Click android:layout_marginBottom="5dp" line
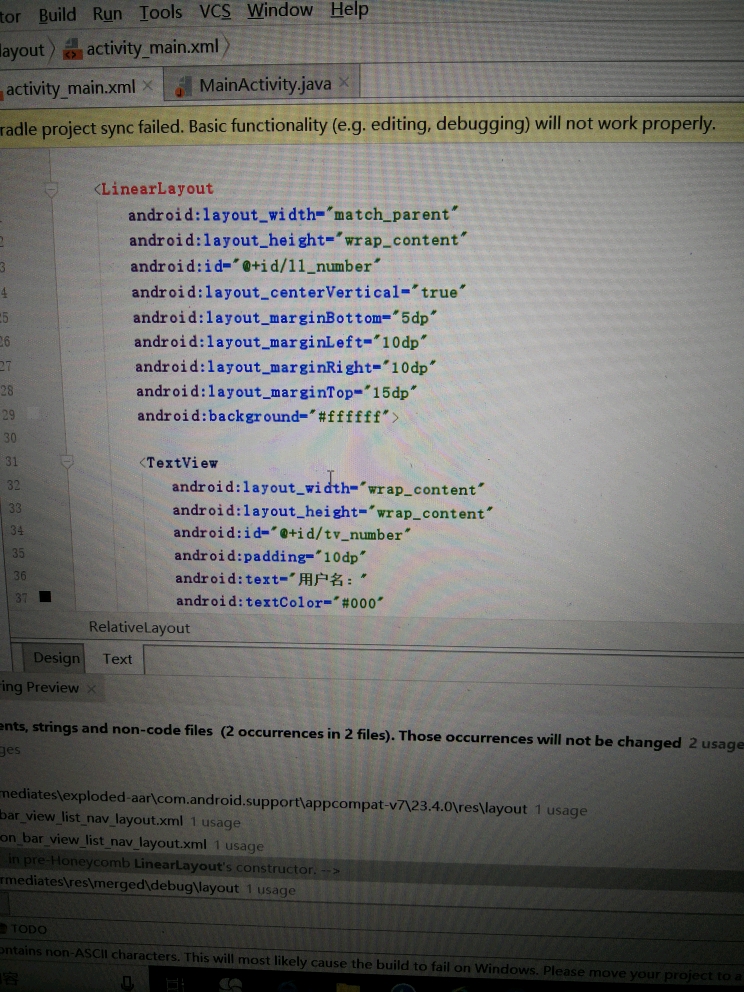 coord(285,317)
